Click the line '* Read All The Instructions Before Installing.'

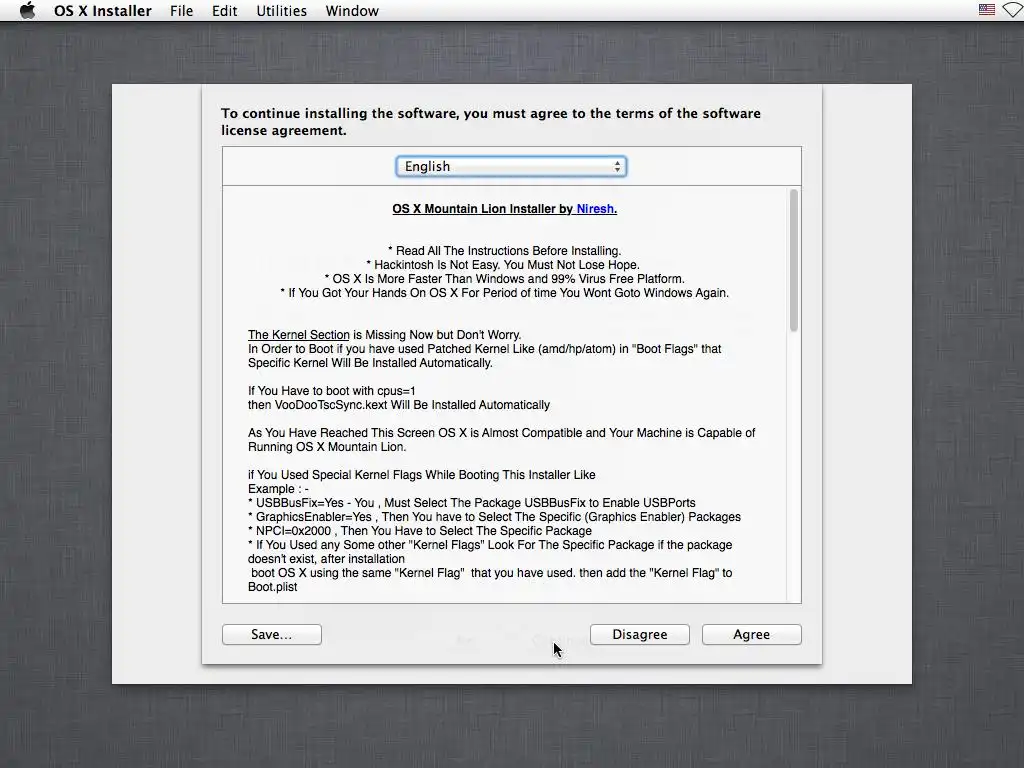[504, 251]
